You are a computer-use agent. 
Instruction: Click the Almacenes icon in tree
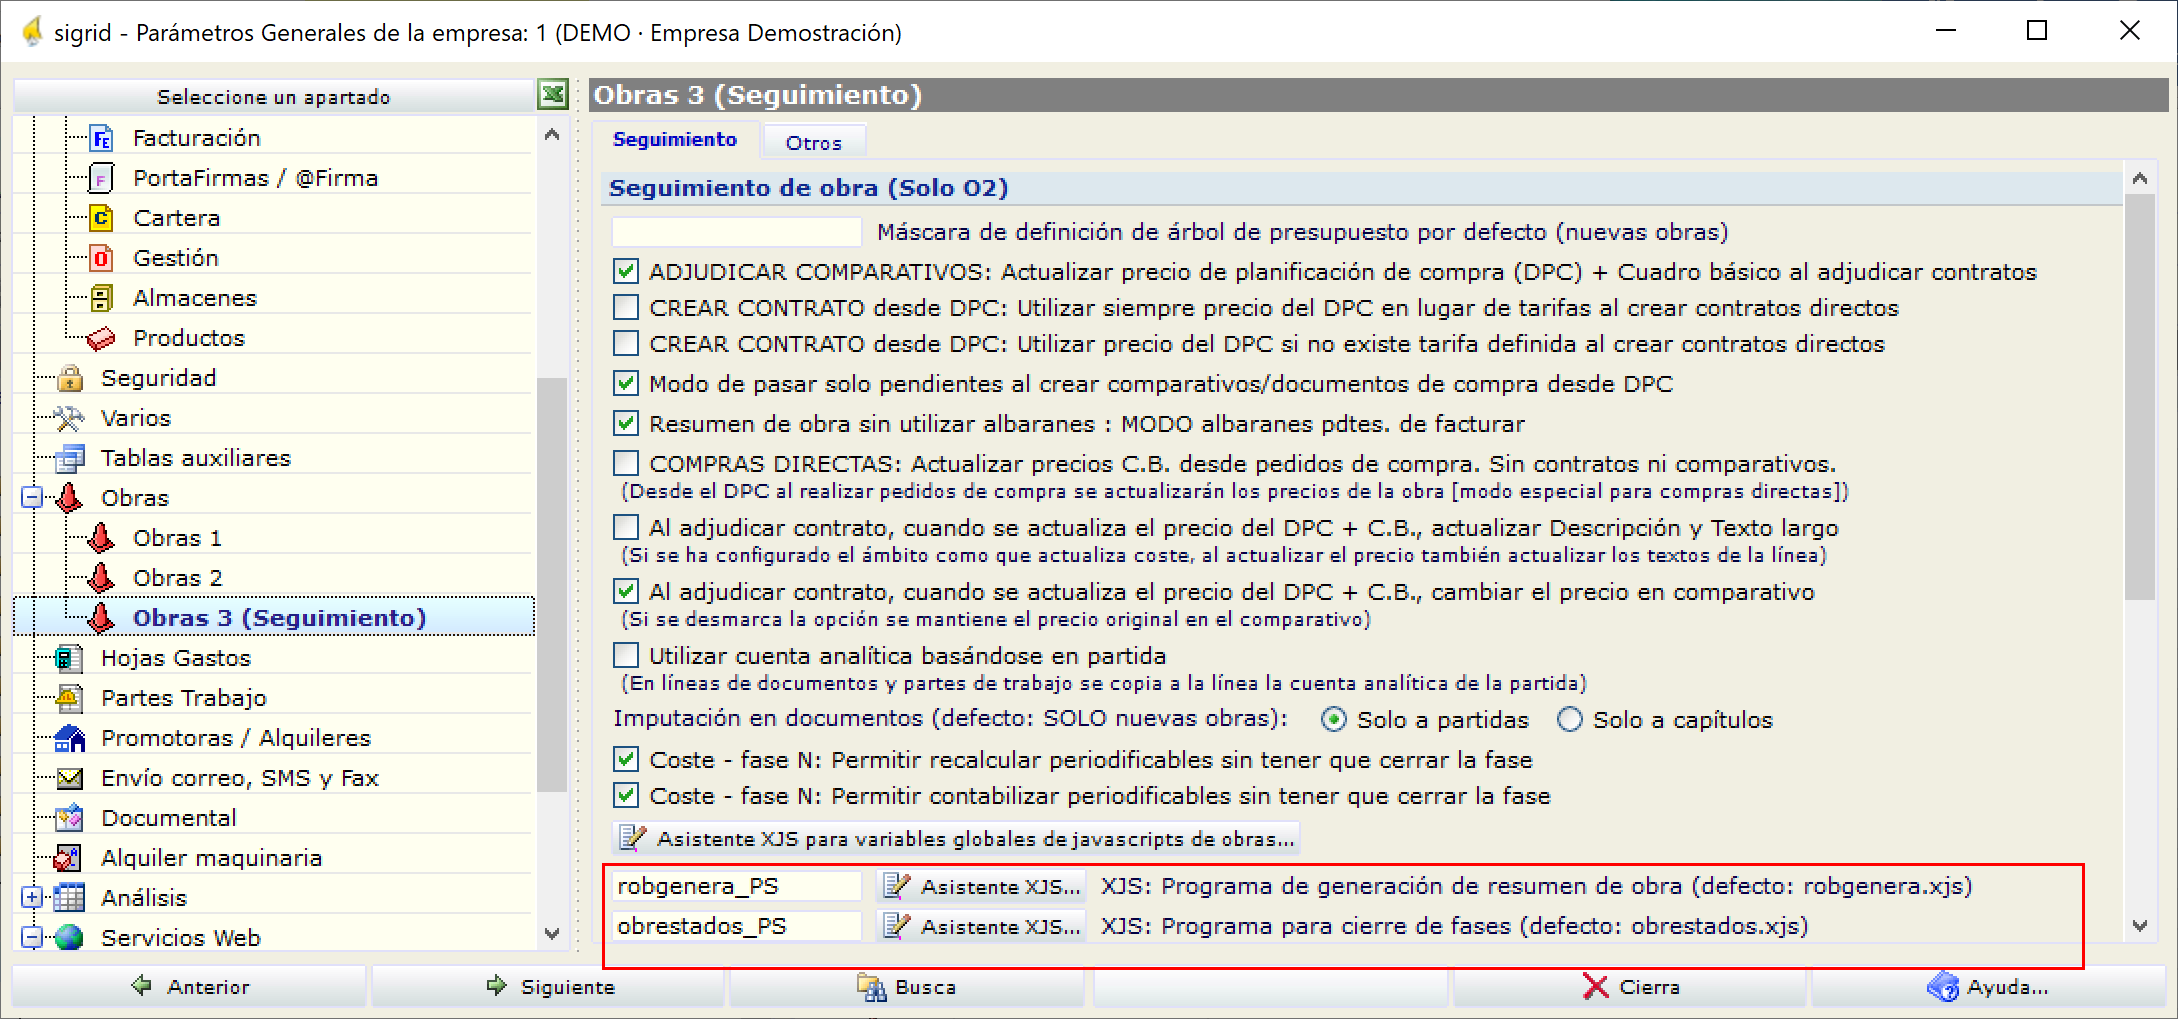point(101,298)
